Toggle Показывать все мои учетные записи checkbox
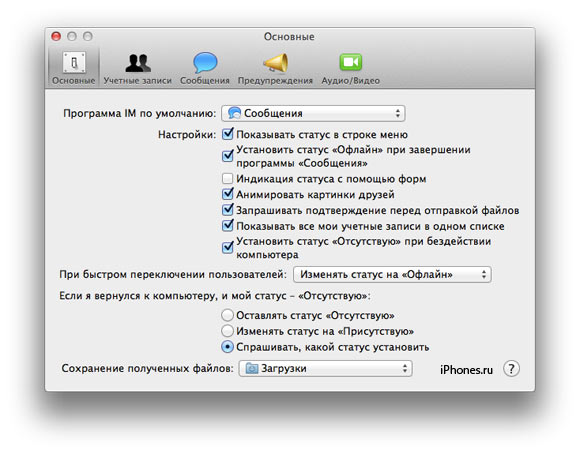 coord(227,225)
